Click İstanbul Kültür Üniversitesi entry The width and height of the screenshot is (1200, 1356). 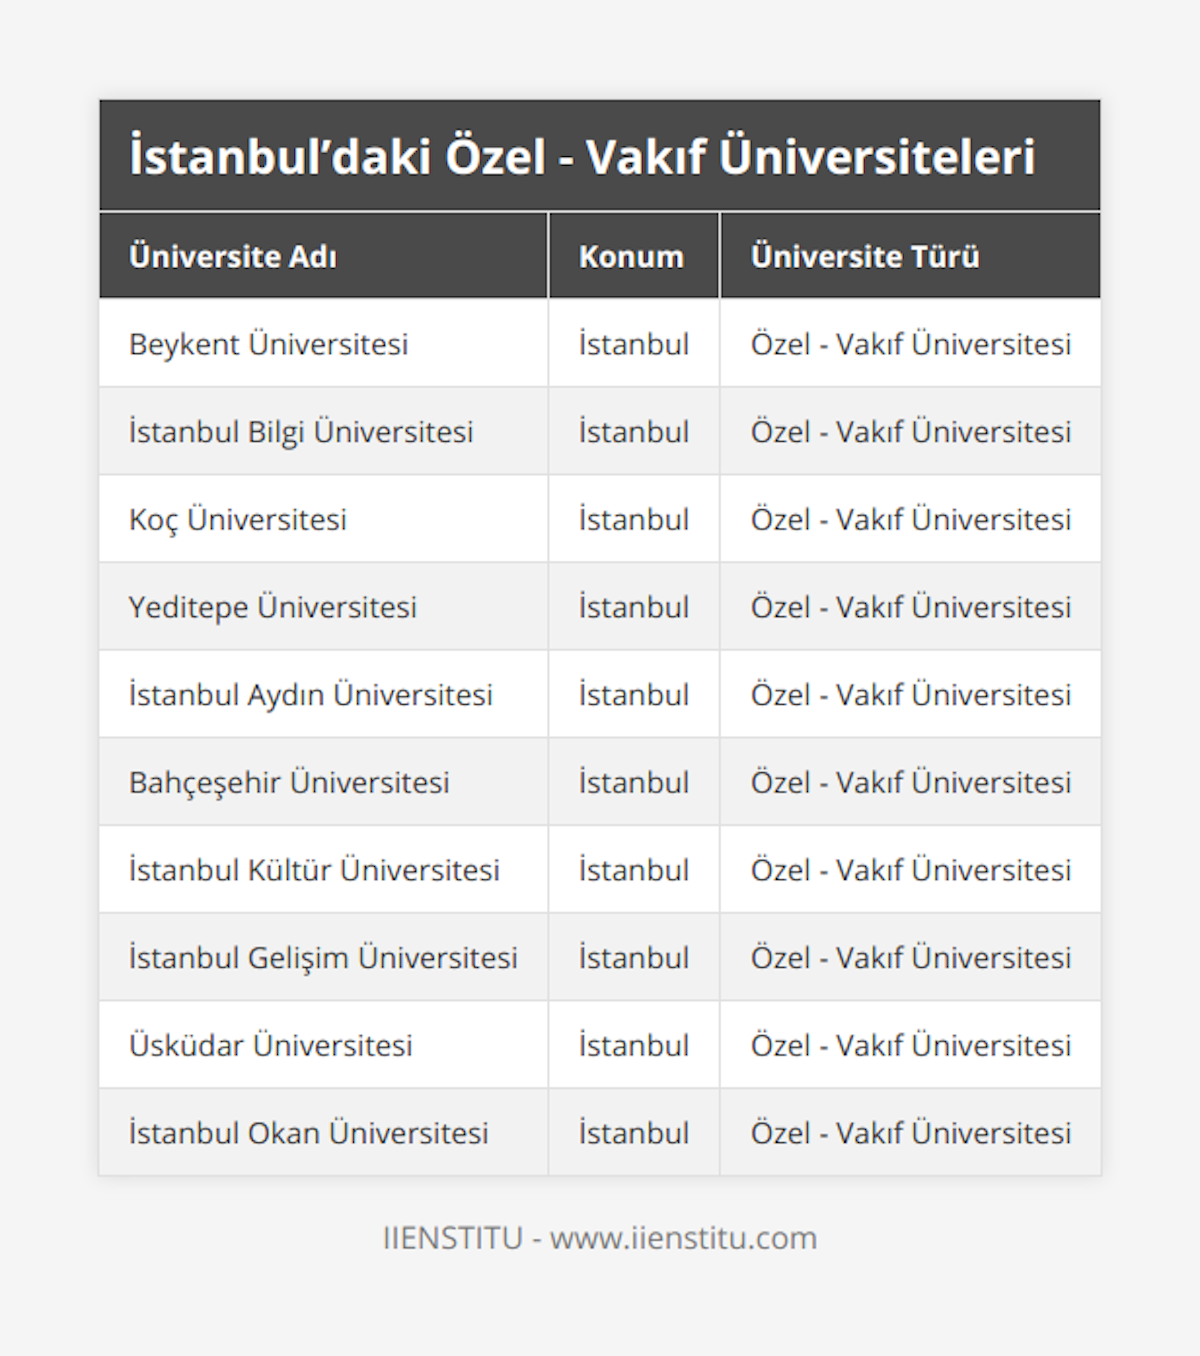point(314,870)
